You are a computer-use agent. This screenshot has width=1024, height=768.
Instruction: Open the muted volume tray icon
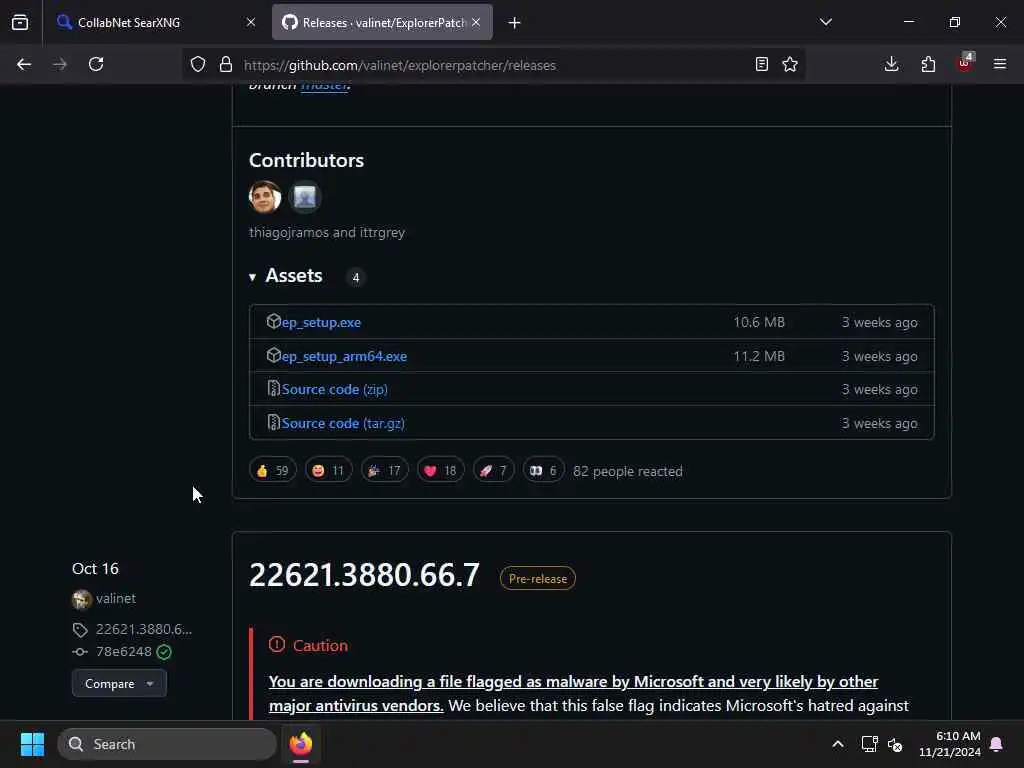[x=895, y=744]
